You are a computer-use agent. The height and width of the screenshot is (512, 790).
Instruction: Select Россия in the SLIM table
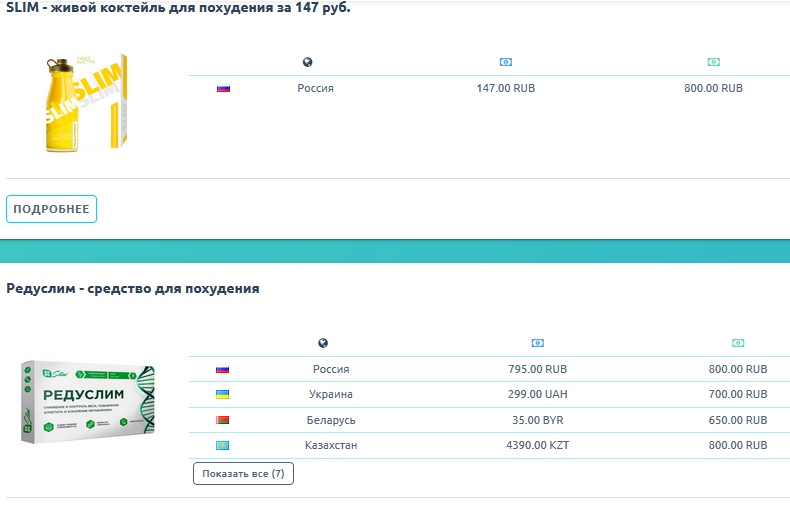[315, 88]
